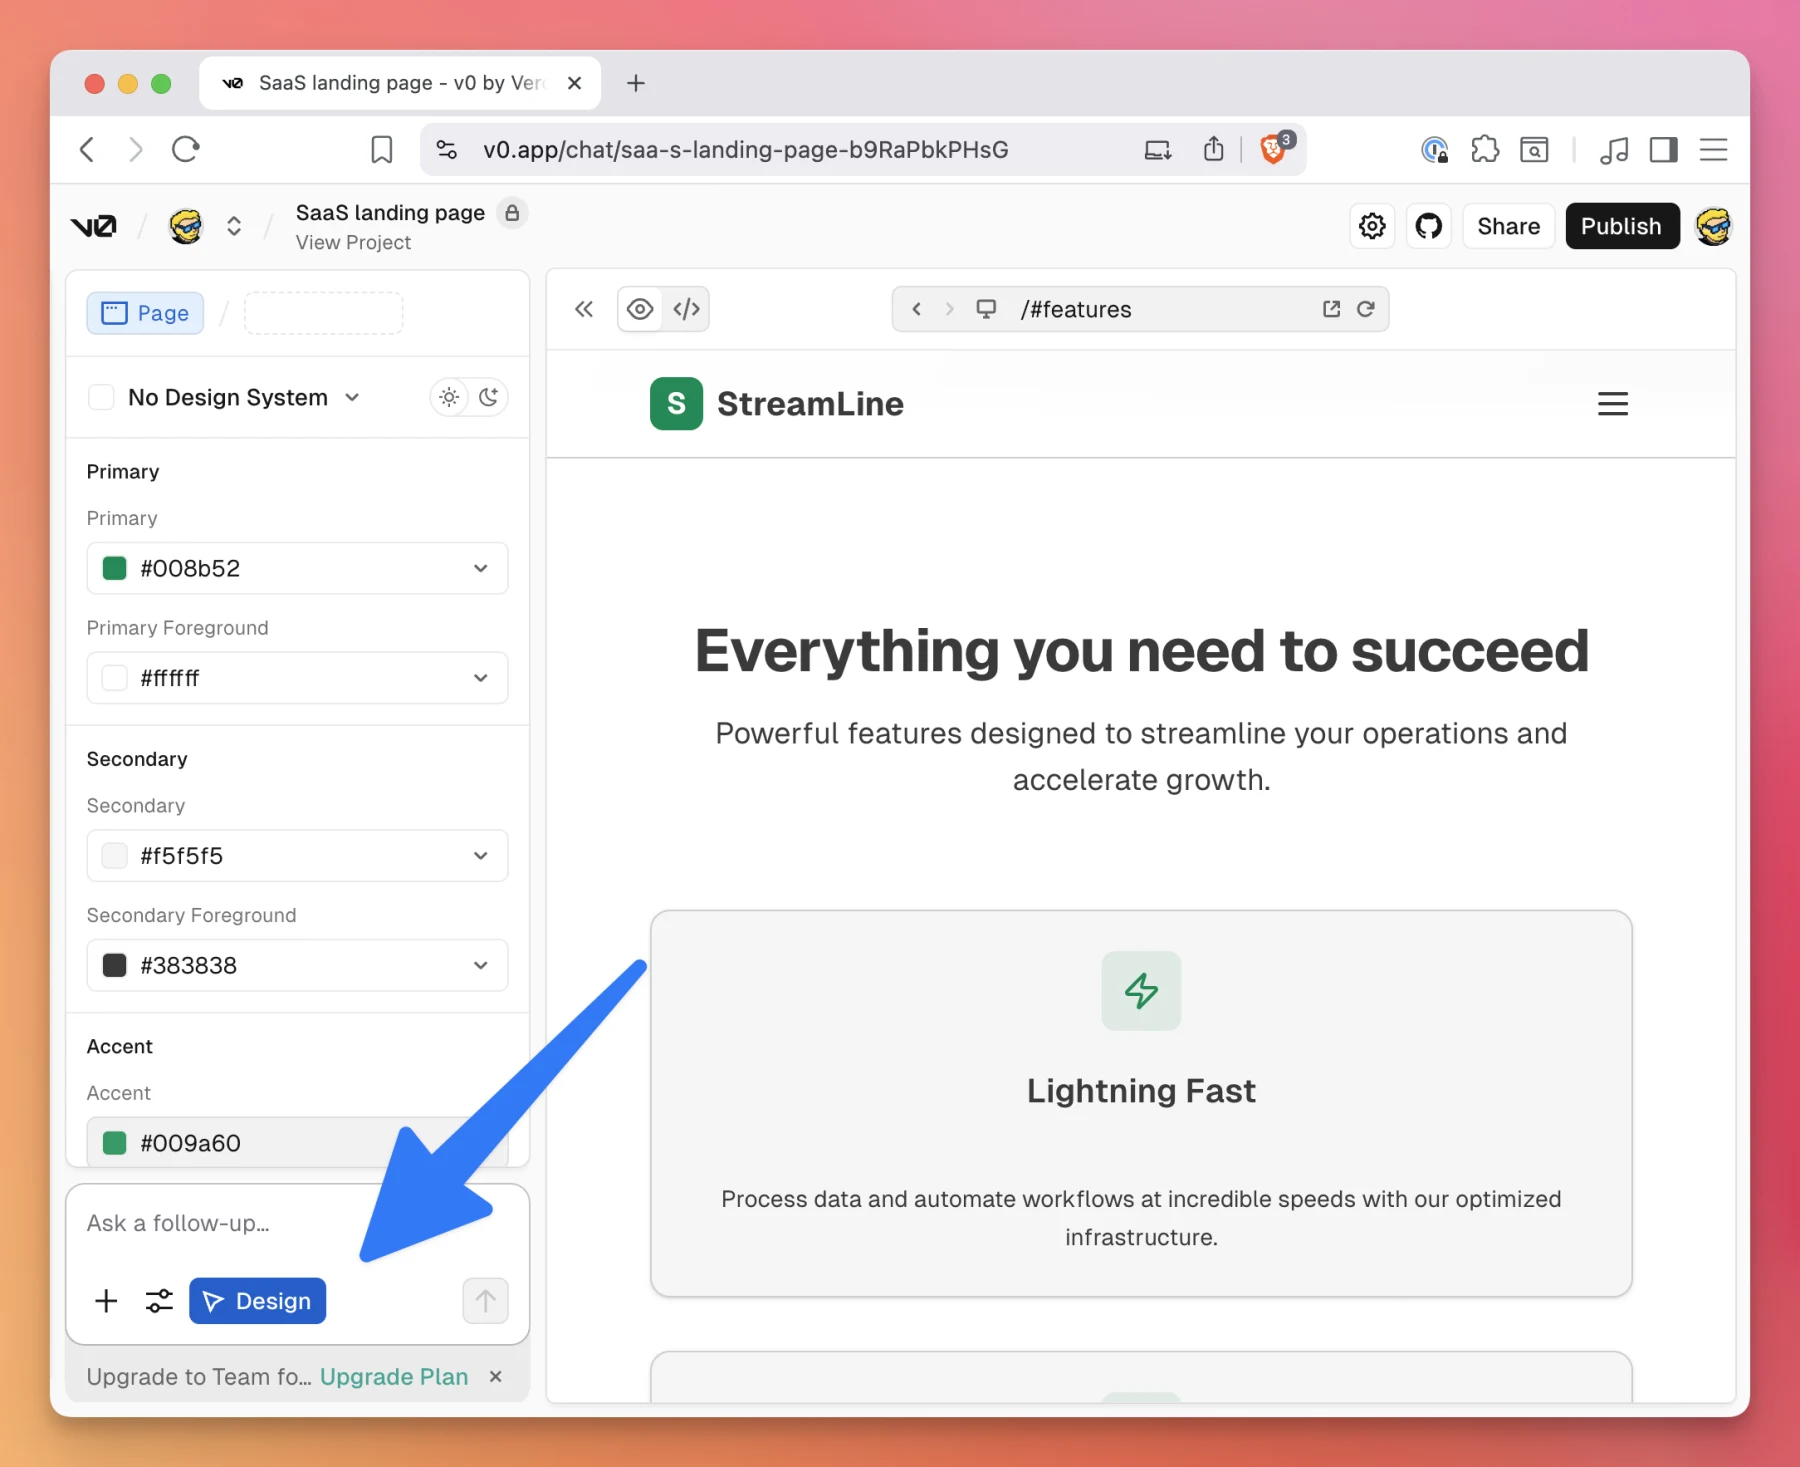This screenshot has height=1467, width=1800.
Task: Open the browser extensions puzzle icon
Action: [1485, 150]
